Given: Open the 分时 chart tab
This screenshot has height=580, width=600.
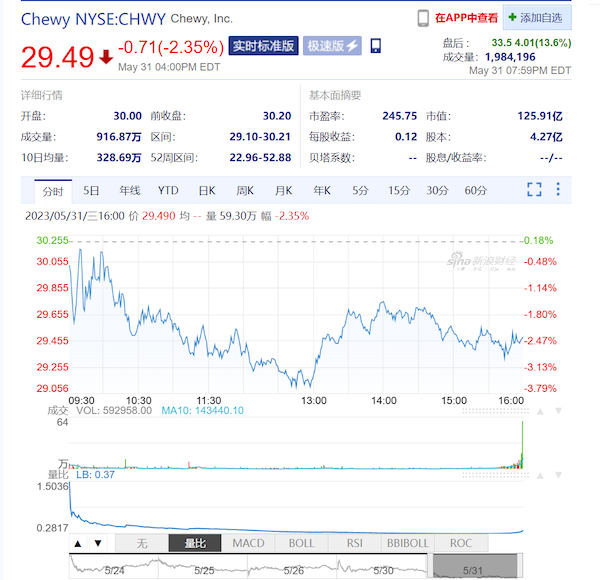Looking at the screenshot, I should (x=53, y=191).
